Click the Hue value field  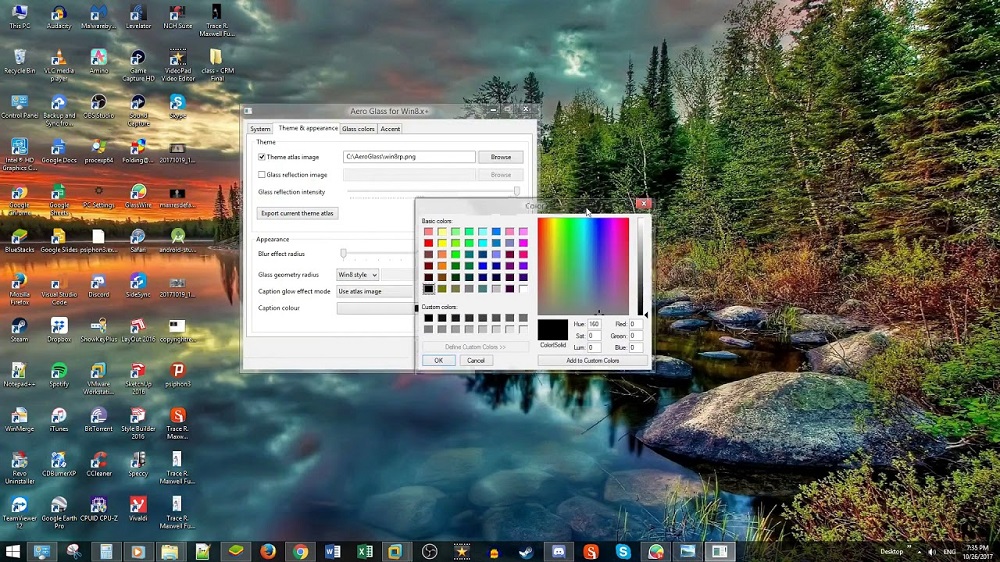point(594,324)
